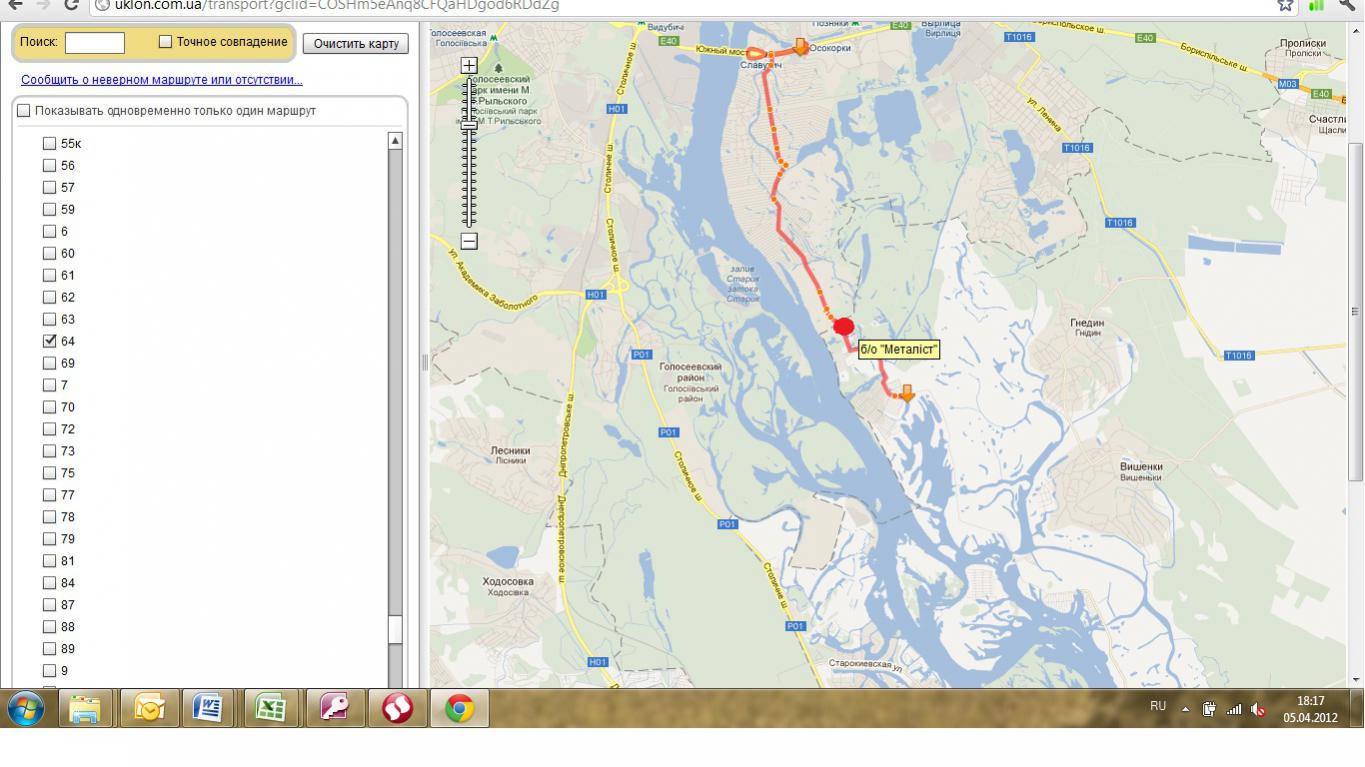Check the route 56 checkbox
The width and height of the screenshot is (1365, 767).
(x=49, y=165)
